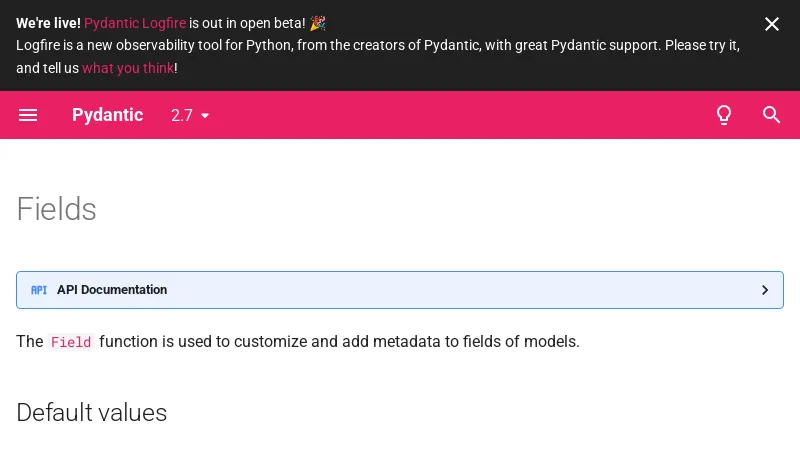This screenshot has width=800, height=450.
Task: Click the Logfire observability description sentence
Action: [x=378, y=46]
